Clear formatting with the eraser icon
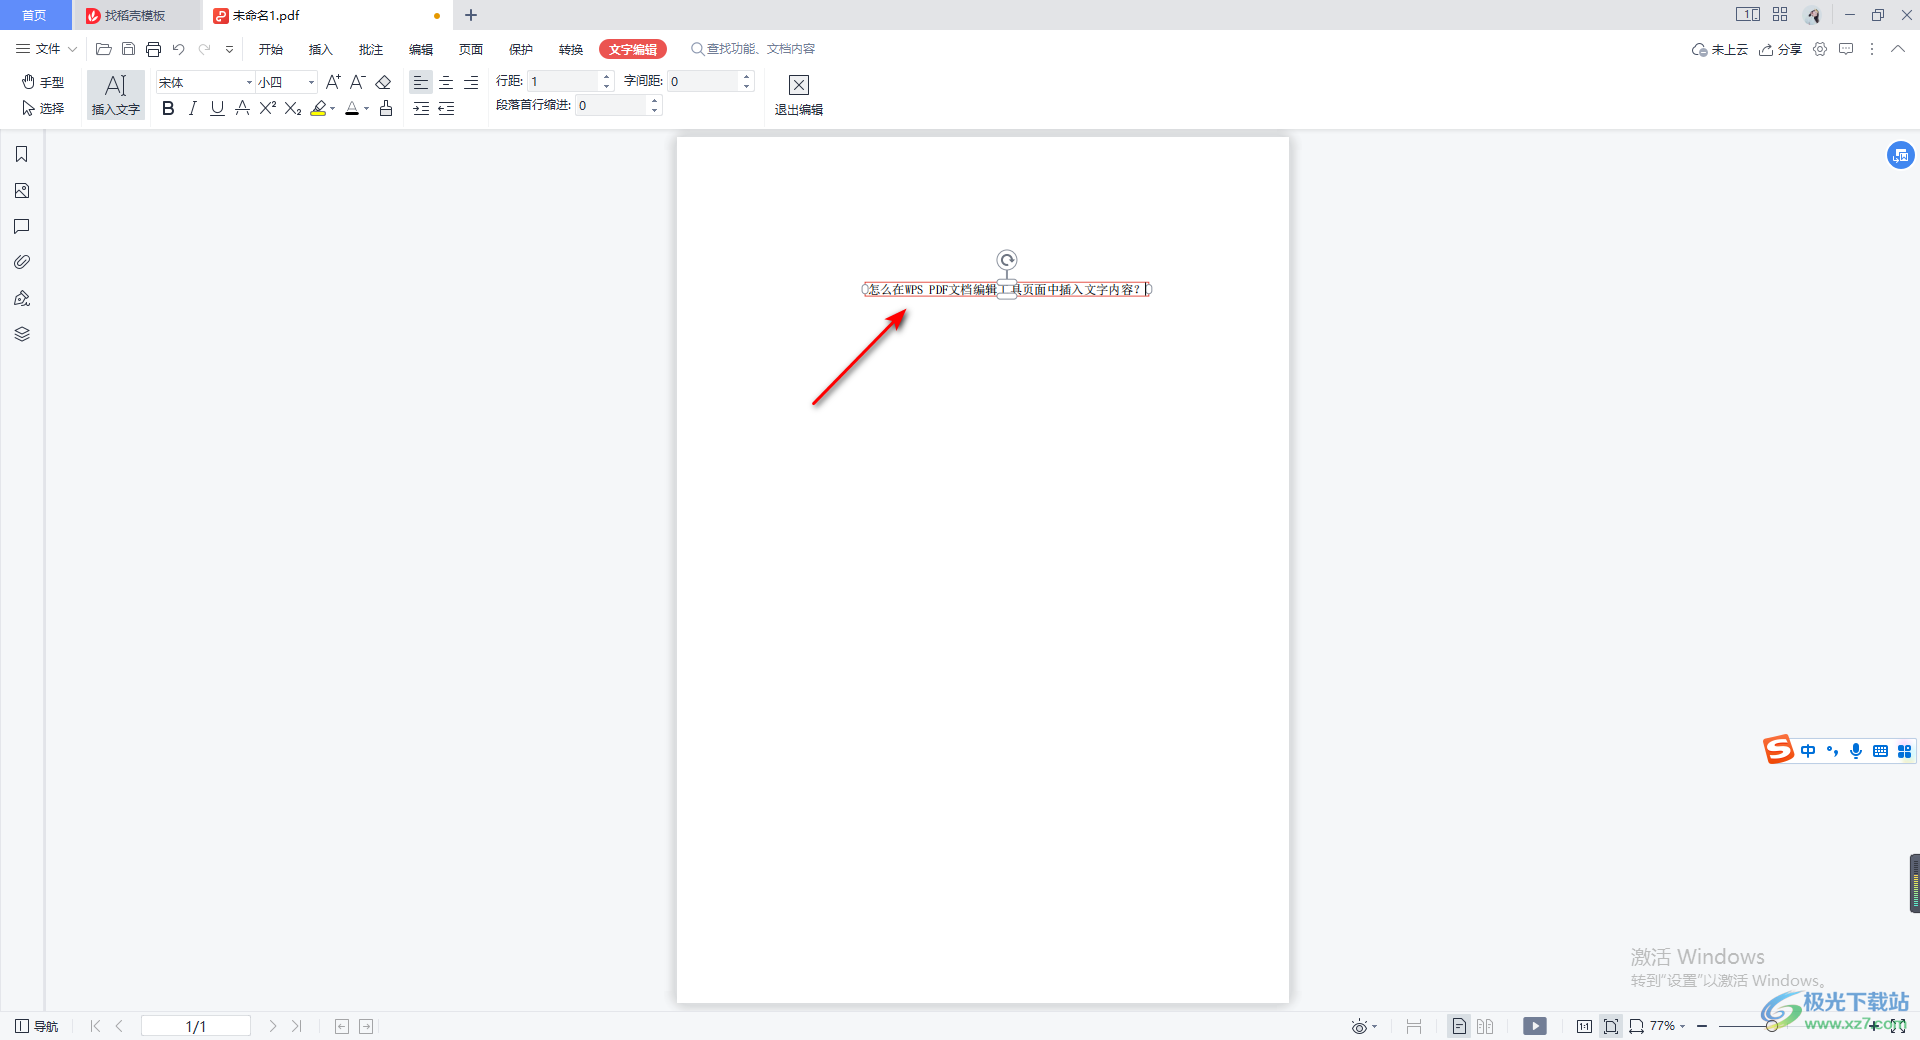Viewport: 1920px width, 1040px height. pyautogui.click(x=383, y=82)
